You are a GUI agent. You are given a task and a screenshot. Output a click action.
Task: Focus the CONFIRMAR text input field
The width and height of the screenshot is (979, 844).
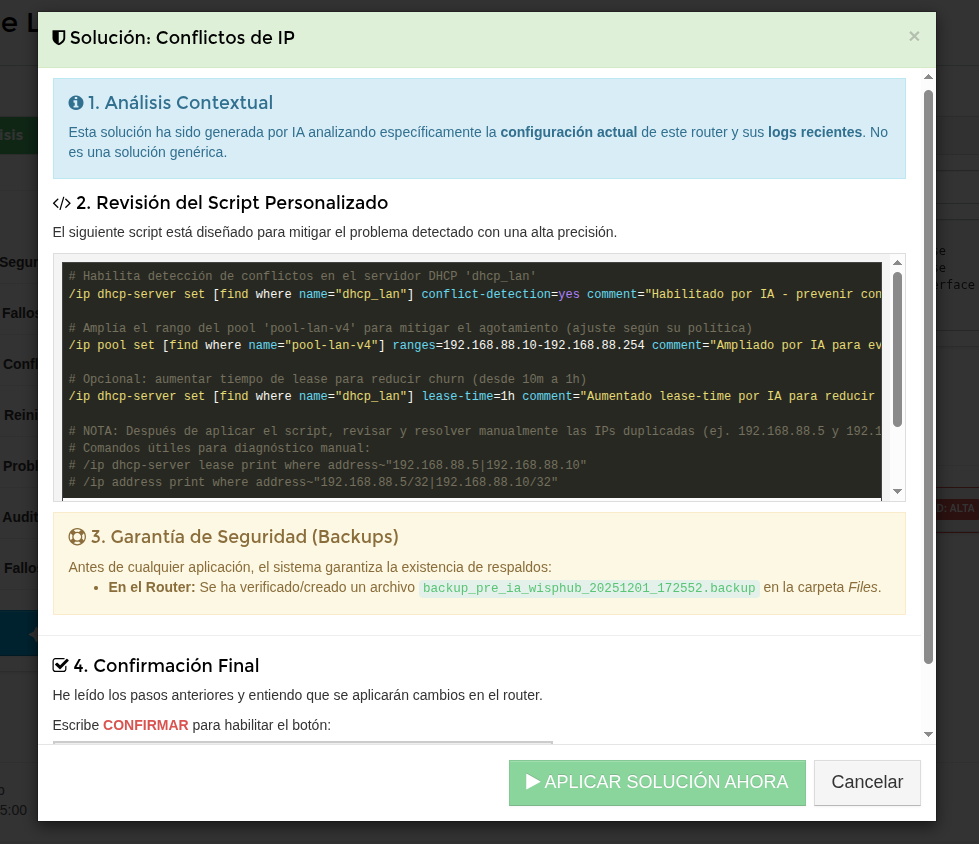(302, 742)
